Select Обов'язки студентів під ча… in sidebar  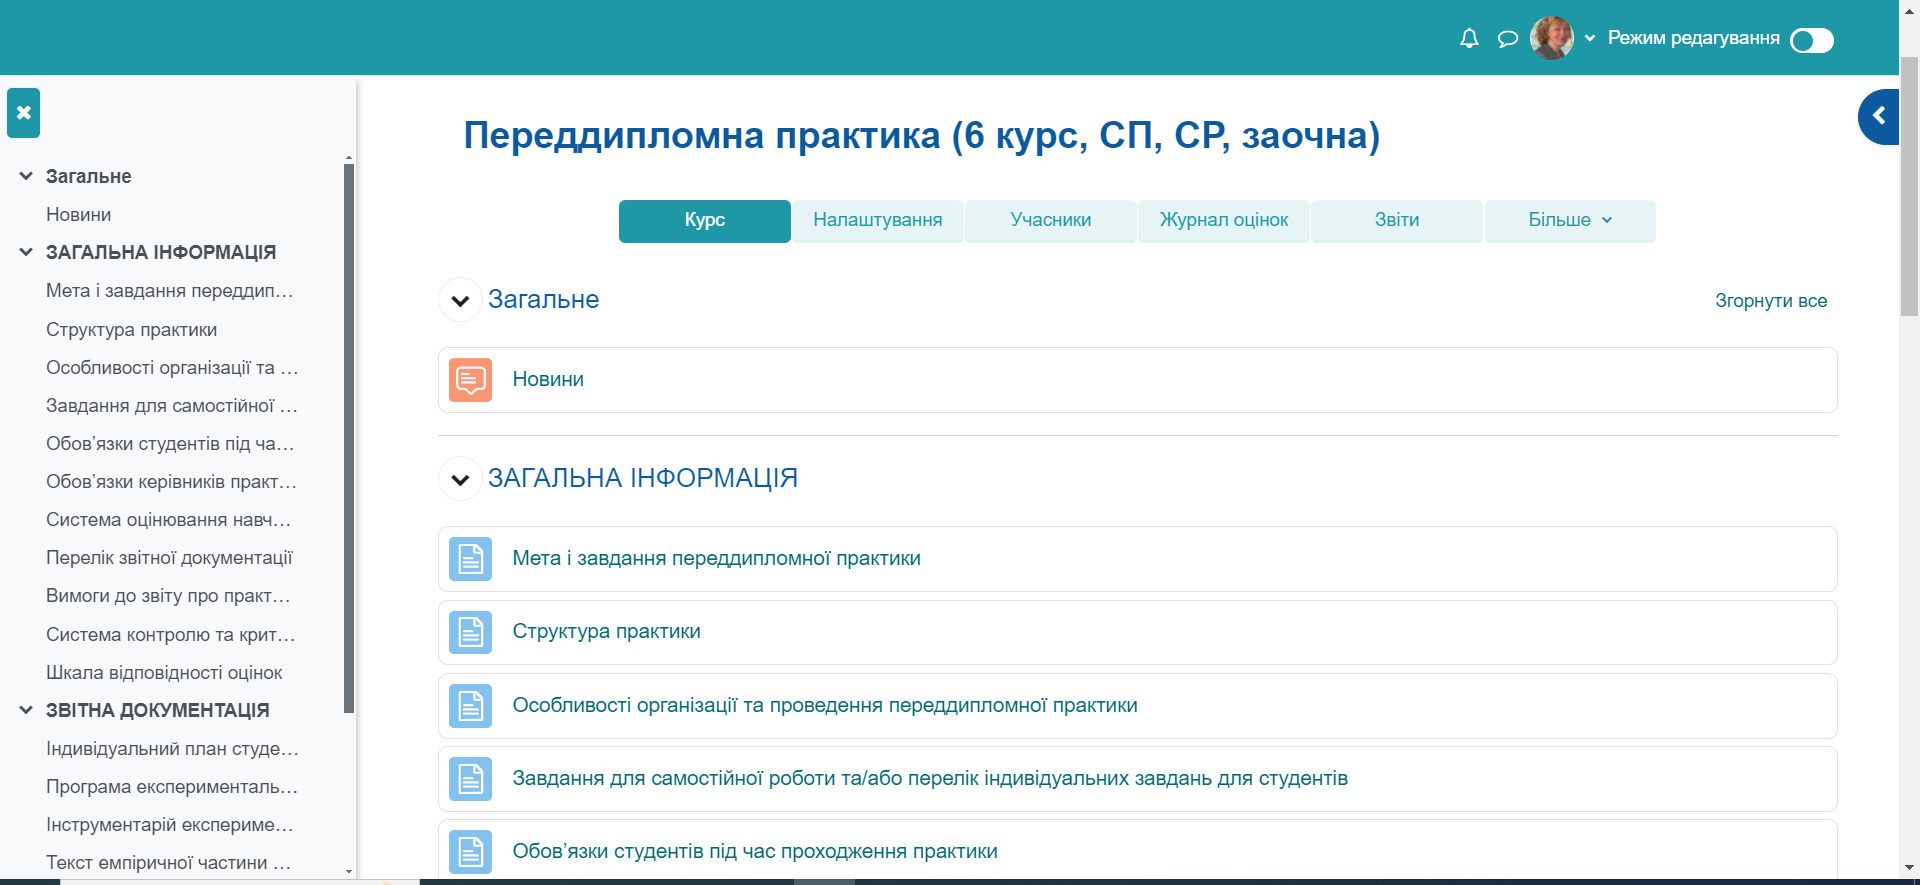[x=170, y=443]
